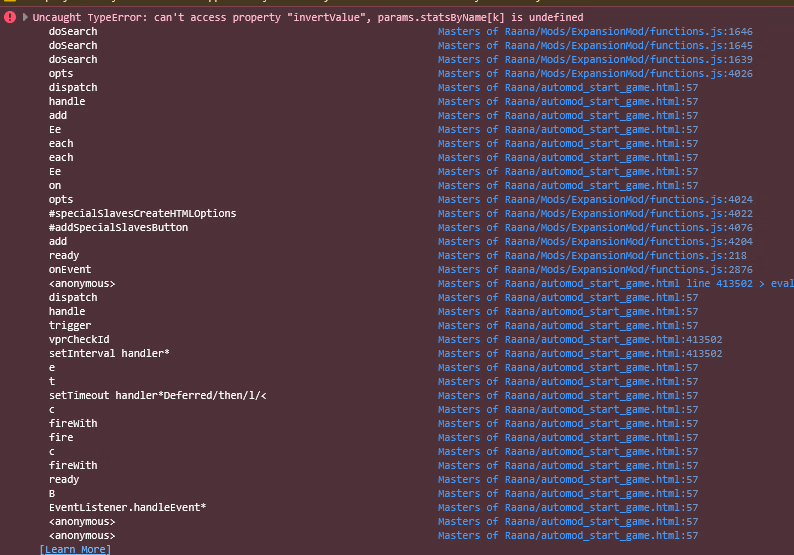Screen dimensions: 794x555
Task: Click the red error icon
Action: [9, 17]
